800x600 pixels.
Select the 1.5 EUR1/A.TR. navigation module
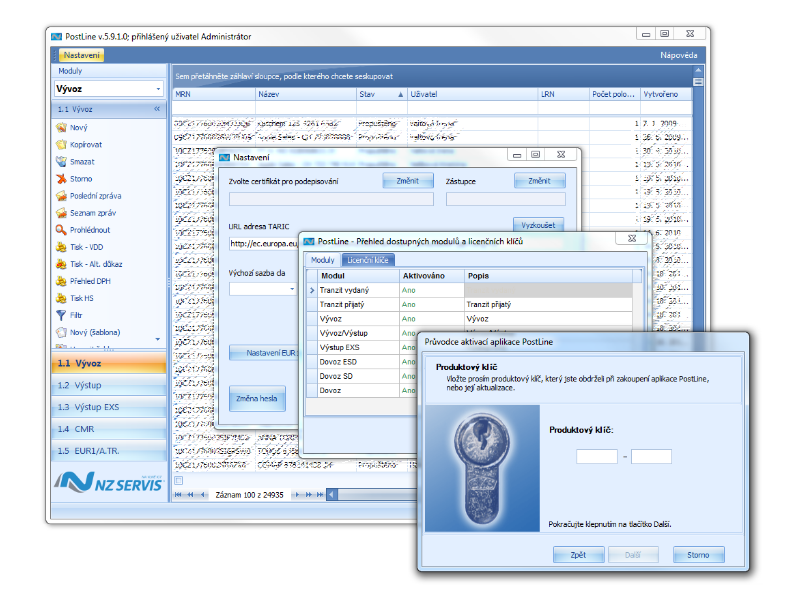109,451
